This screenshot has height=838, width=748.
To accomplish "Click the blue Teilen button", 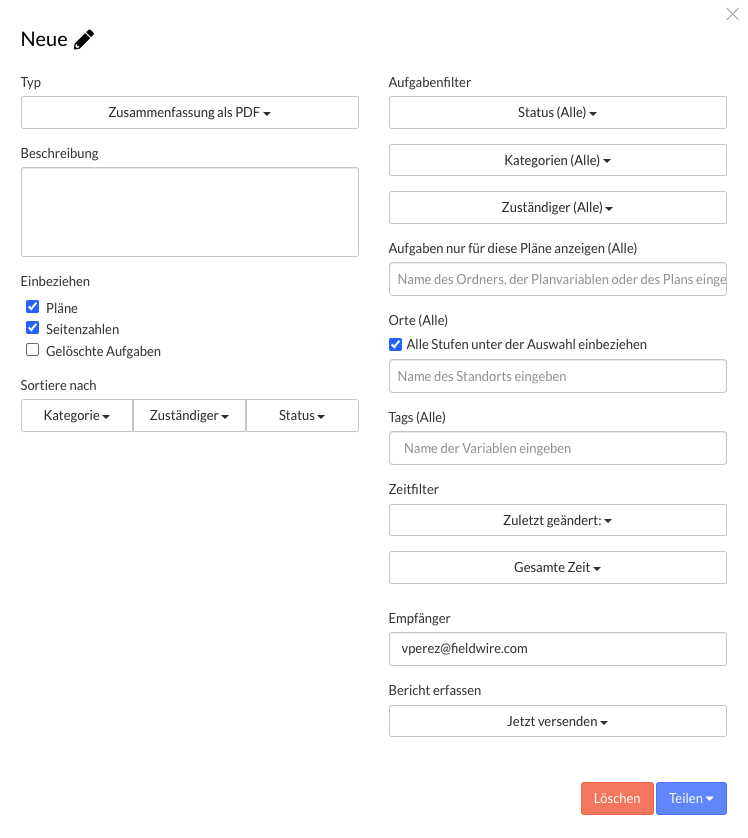I will pyautogui.click(x=691, y=798).
